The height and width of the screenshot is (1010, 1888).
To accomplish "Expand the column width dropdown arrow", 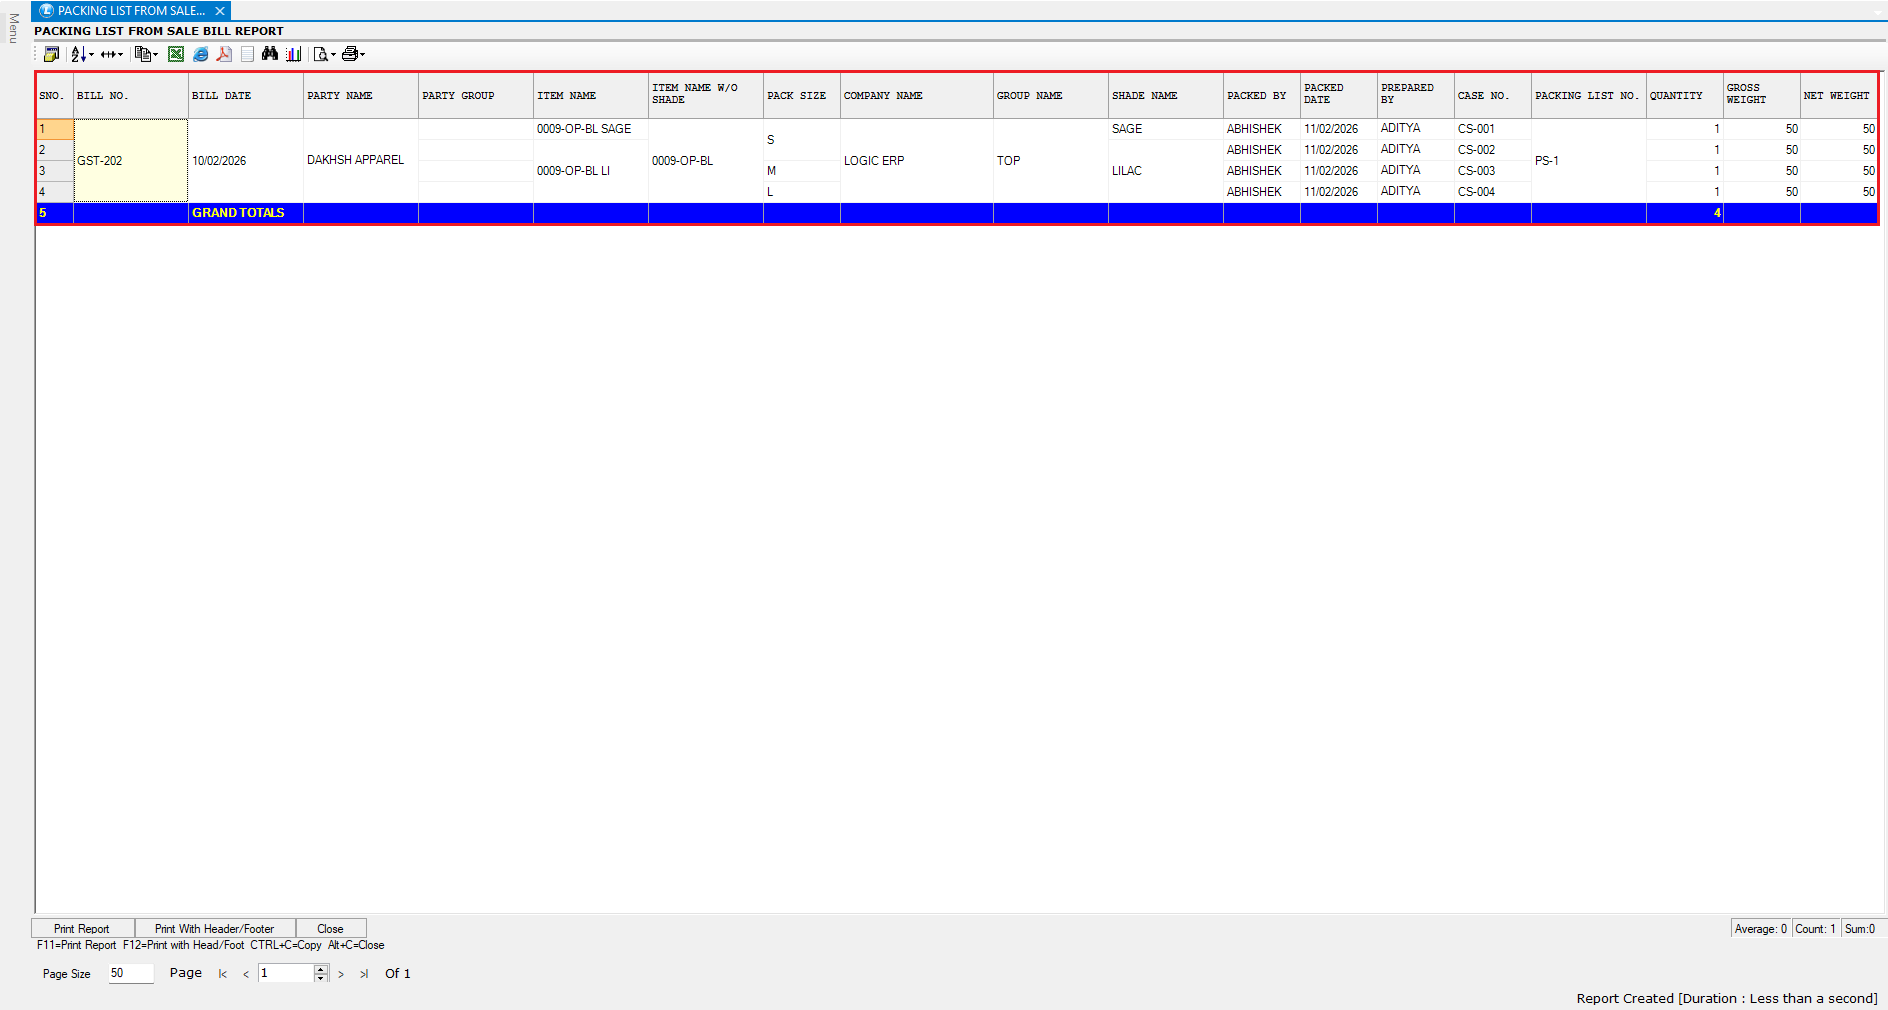I will pos(120,54).
